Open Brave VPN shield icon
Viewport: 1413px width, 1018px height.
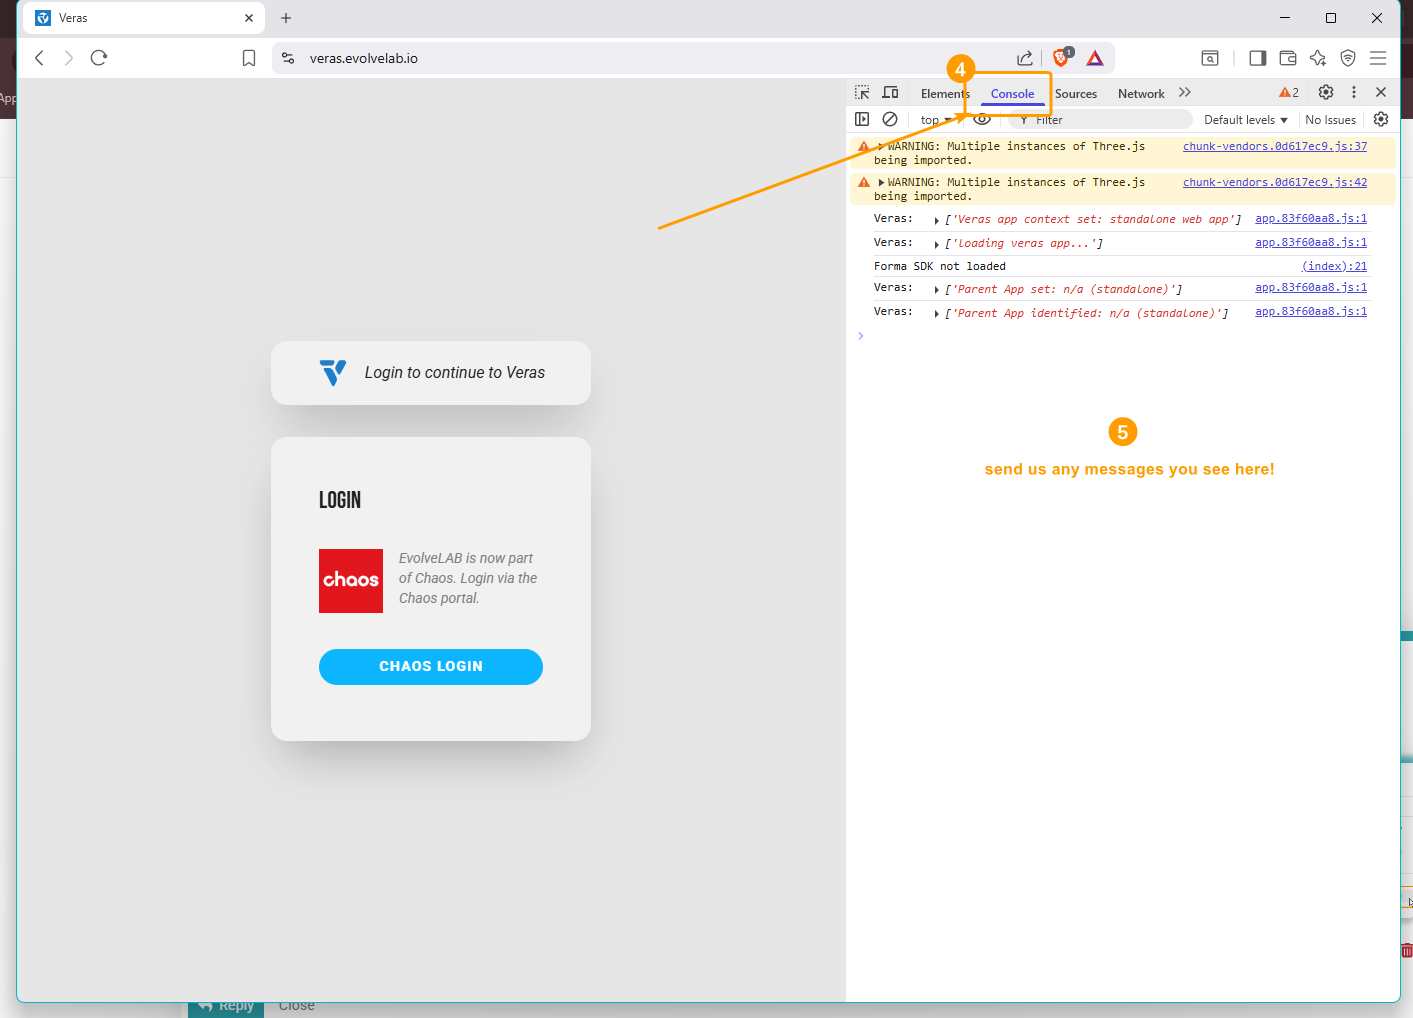click(1348, 58)
